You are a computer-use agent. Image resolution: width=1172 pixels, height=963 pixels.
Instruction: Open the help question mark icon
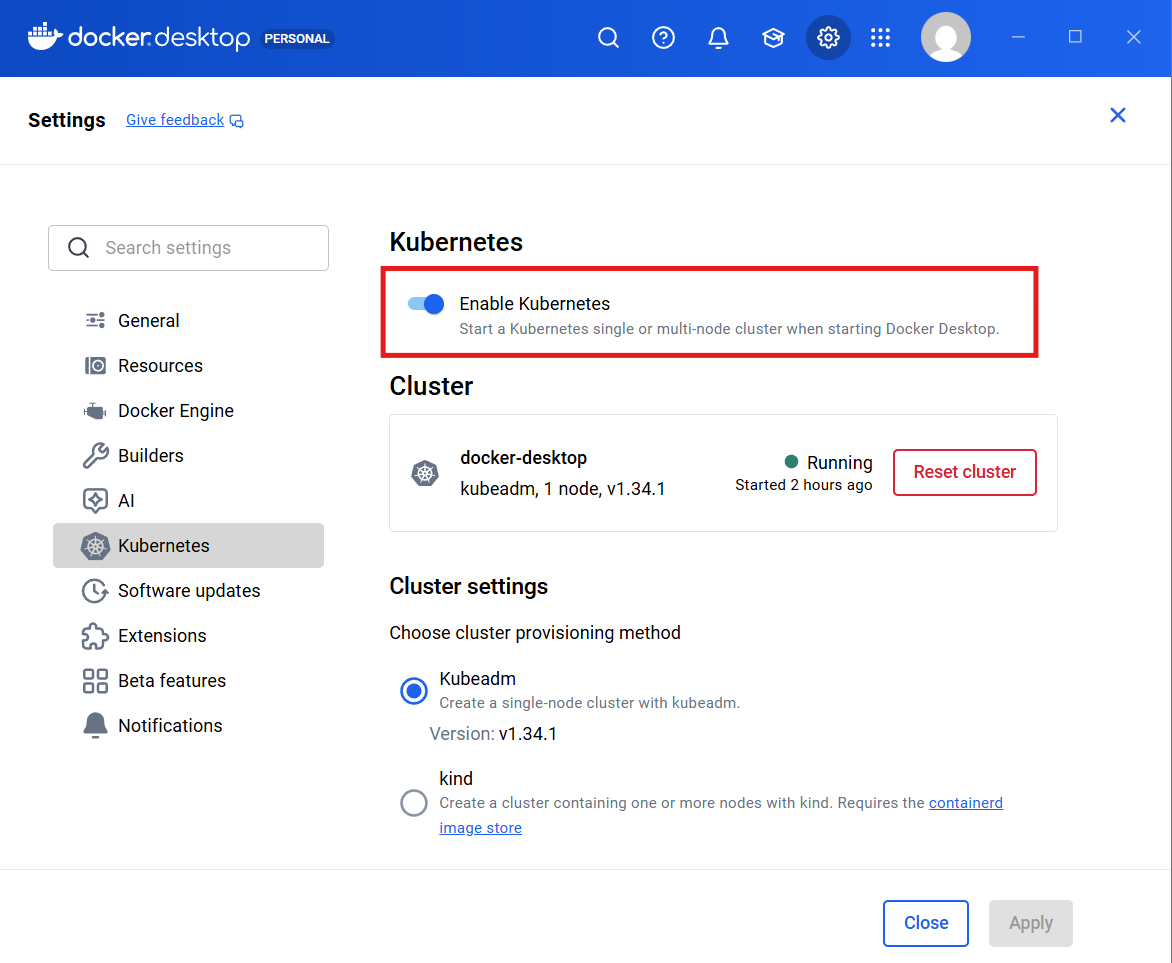663,37
